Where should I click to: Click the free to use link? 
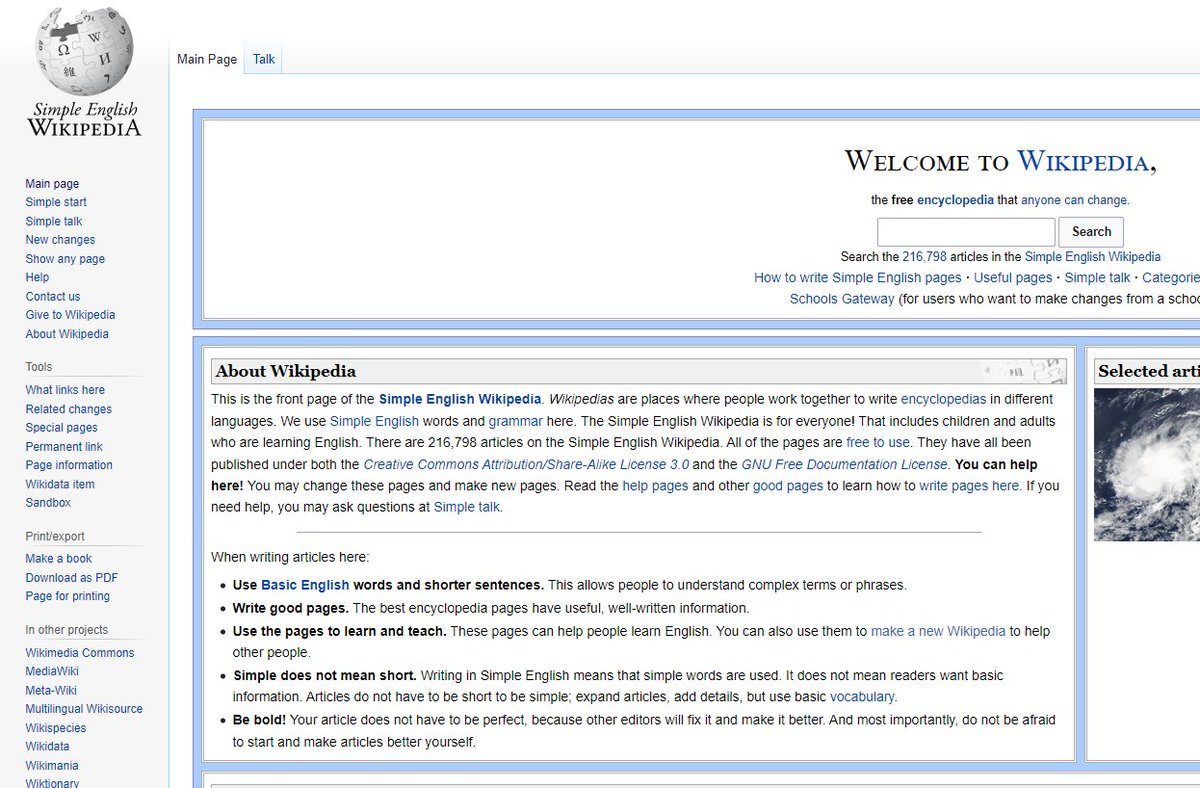click(878, 442)
